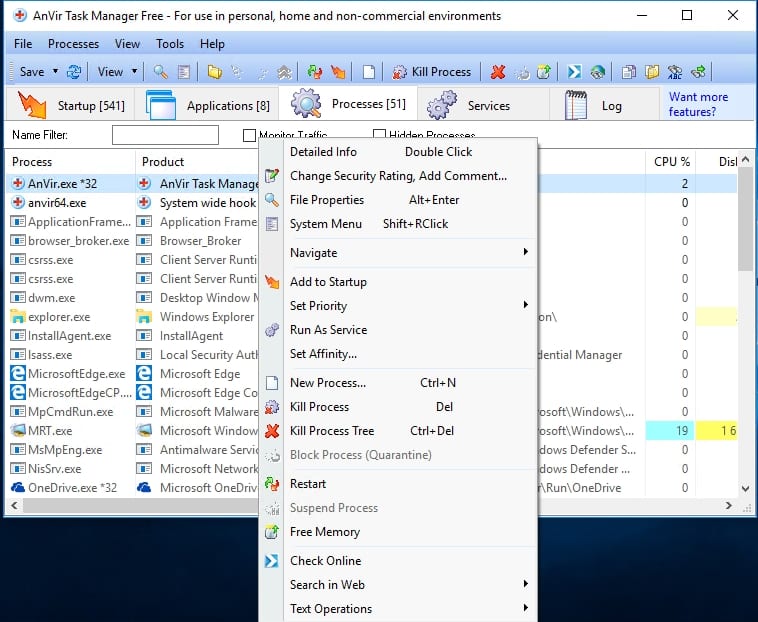Viewport: 758px width, 622px height.
Task: Click the vertical scrollbar up arrow
Action: 745,159
